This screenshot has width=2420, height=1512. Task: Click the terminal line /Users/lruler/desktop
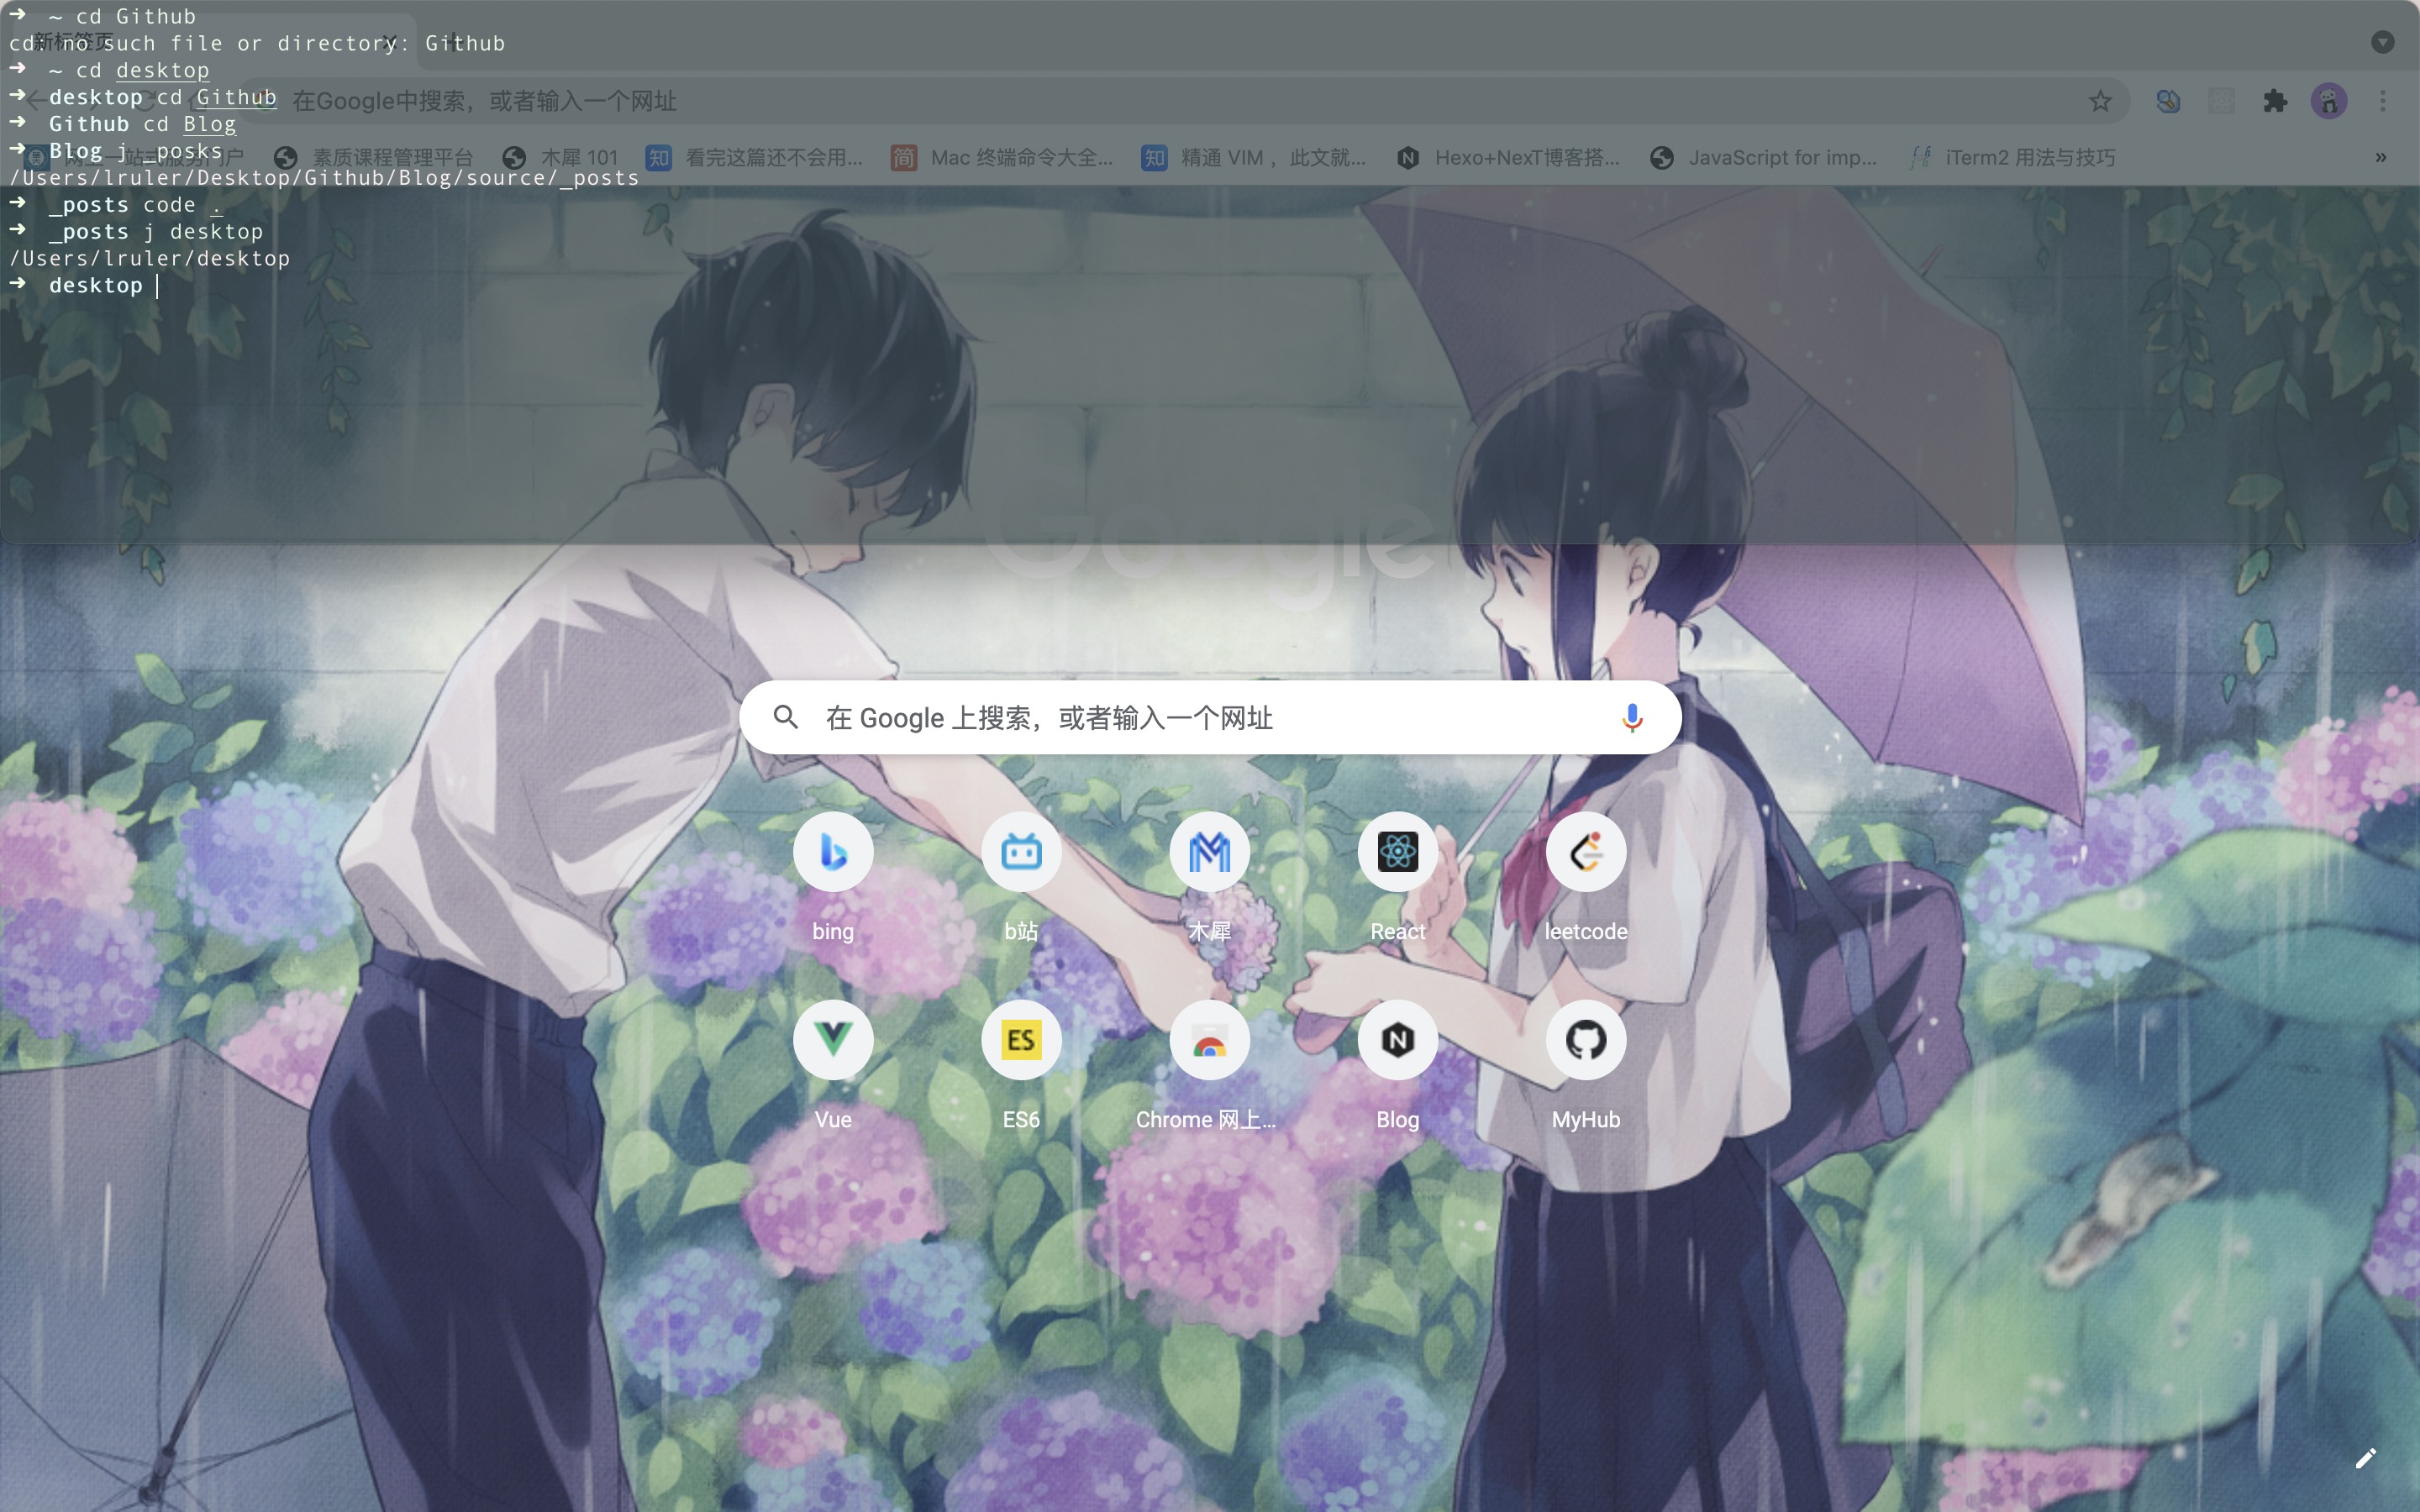(150, 258)
